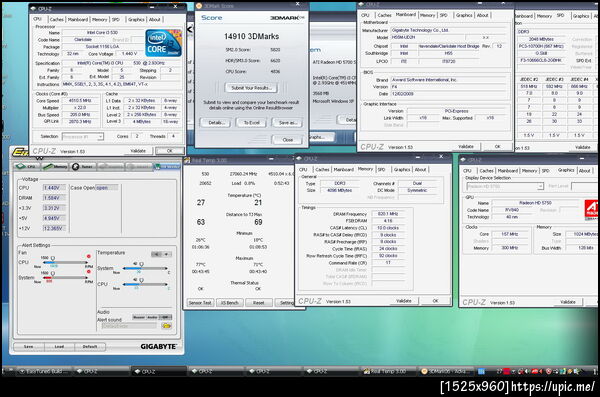Open Caches tab in the Core i3 CPU-Z window
This screenshot has height=397, width=600.
57,20
